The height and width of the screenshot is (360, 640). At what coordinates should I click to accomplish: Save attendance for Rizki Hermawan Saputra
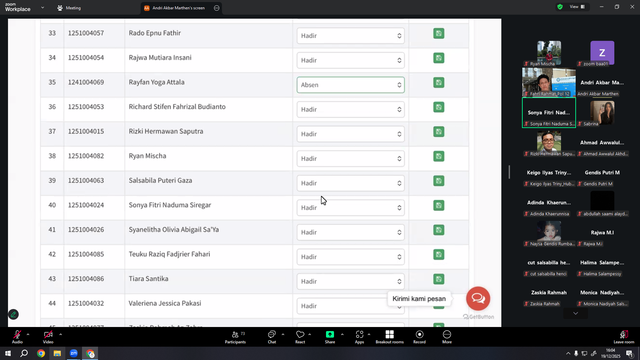[439, 132]
